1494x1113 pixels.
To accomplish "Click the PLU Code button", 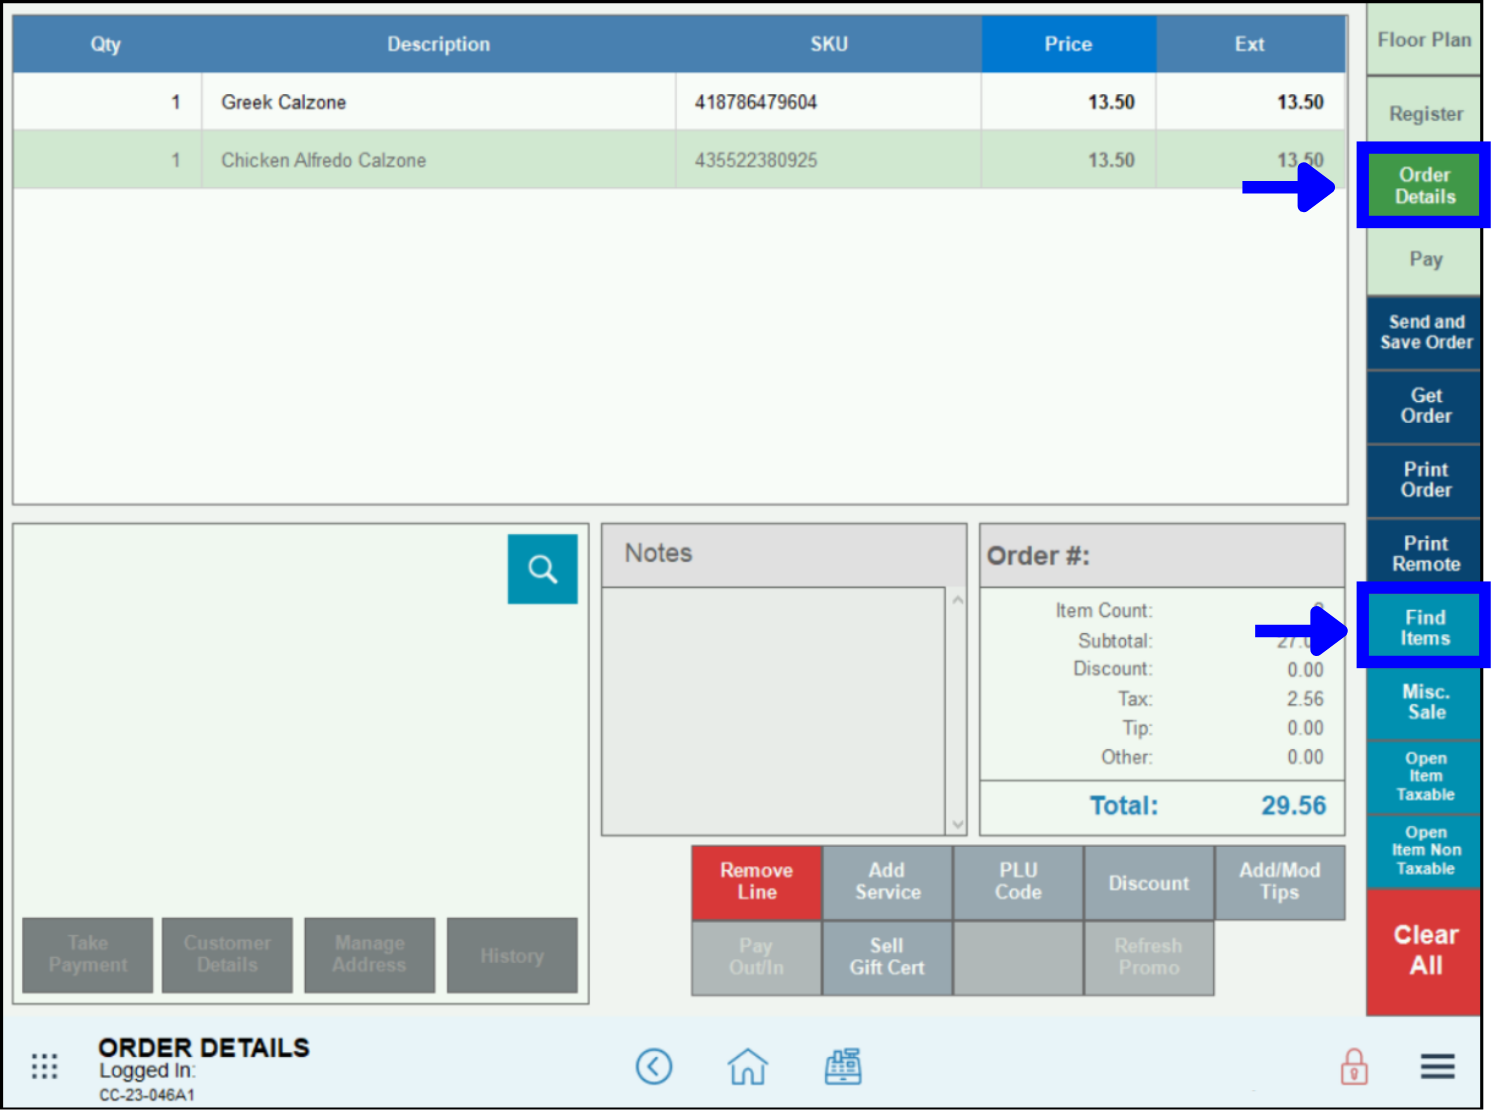I will tap(1018, 882).
